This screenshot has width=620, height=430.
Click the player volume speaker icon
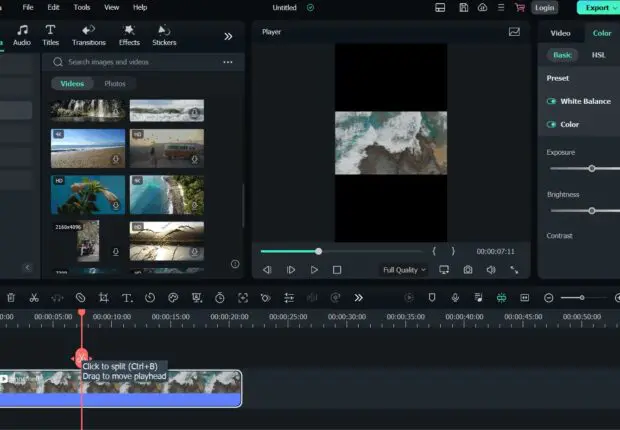pyautogui.click(x=491, y=270)
